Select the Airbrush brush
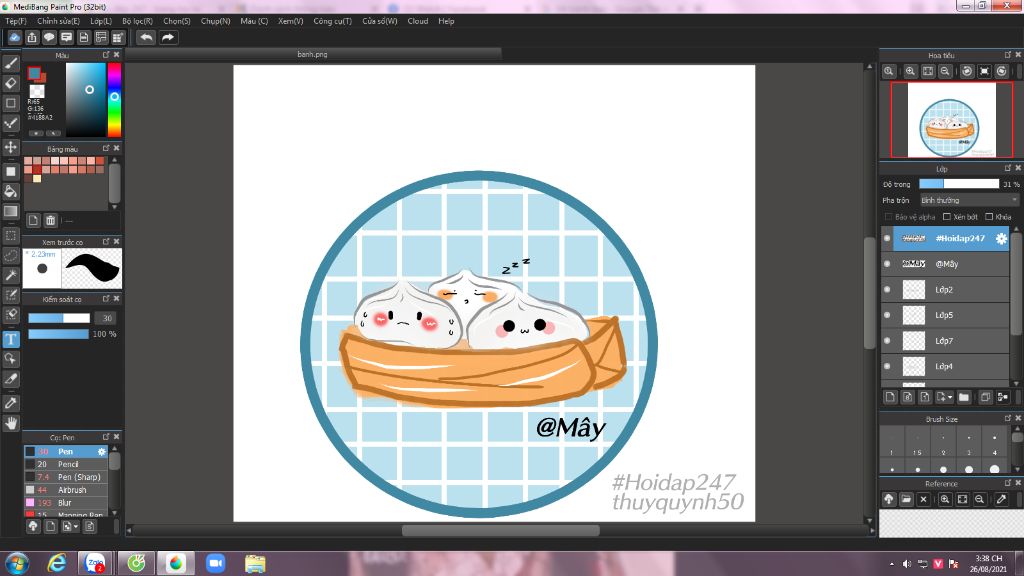Image resolution: width=1024 pixels, height=576 pixels. (x=65, y=490)
